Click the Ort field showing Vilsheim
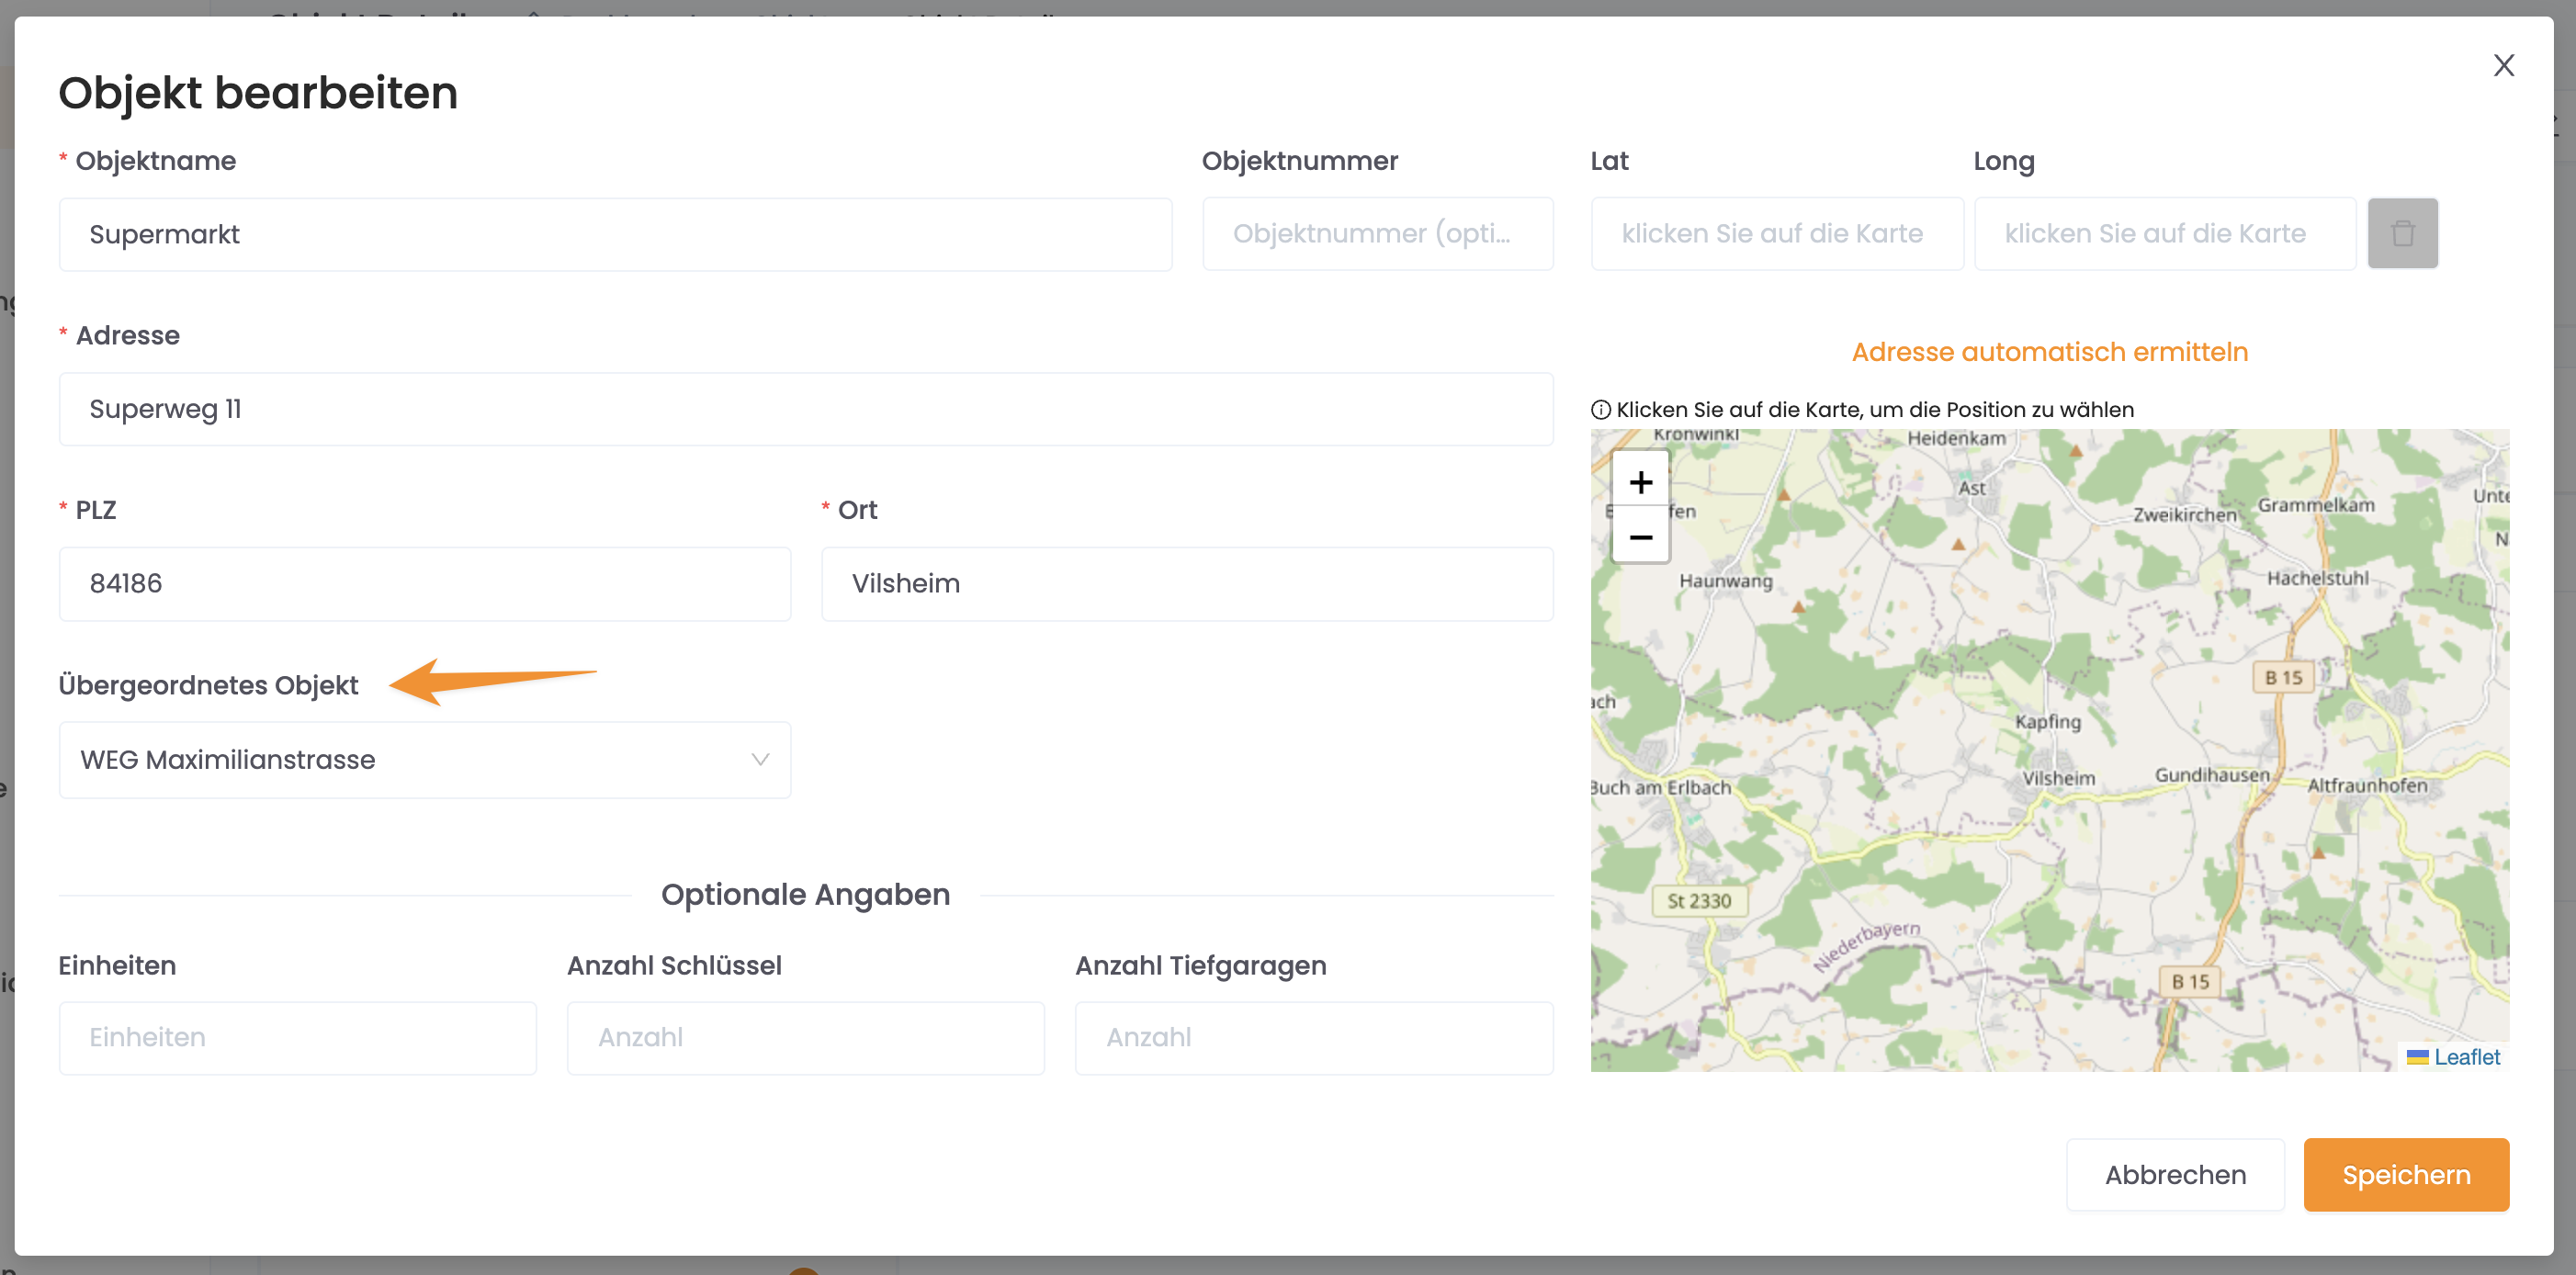2576x1275 pixels. click(x=1187, y=584)
